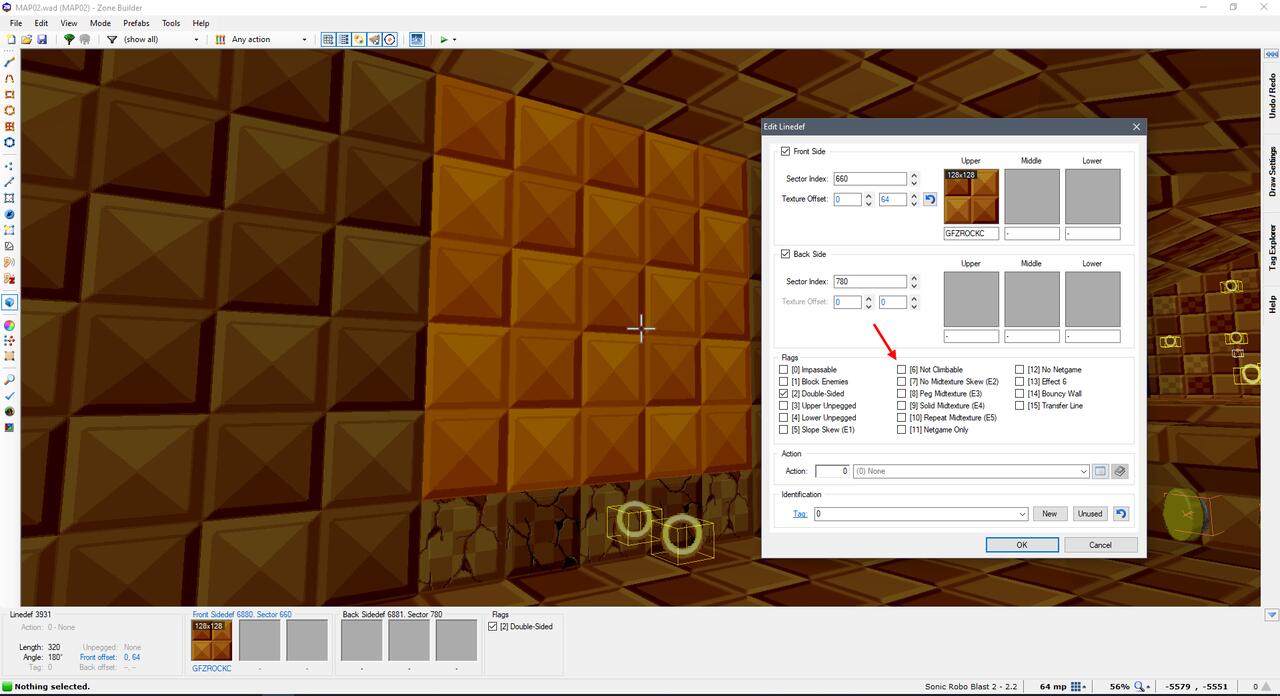Screen dimensions: 1280x696
Task: Uncheck the Front Side checkbox
Action: pyautogui.click(x=785, y=151)
